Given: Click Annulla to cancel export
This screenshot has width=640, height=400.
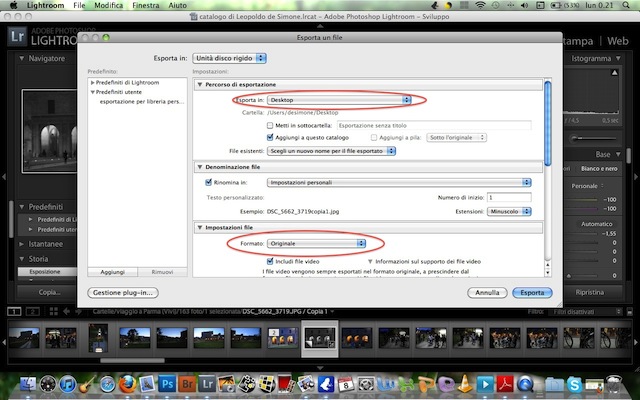Looking at the screenshot, I should (487, 293).
